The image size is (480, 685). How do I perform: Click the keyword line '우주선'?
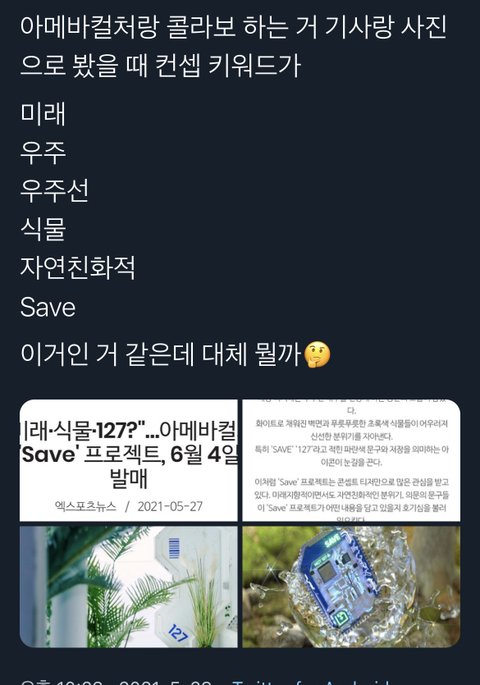point(55,190)
